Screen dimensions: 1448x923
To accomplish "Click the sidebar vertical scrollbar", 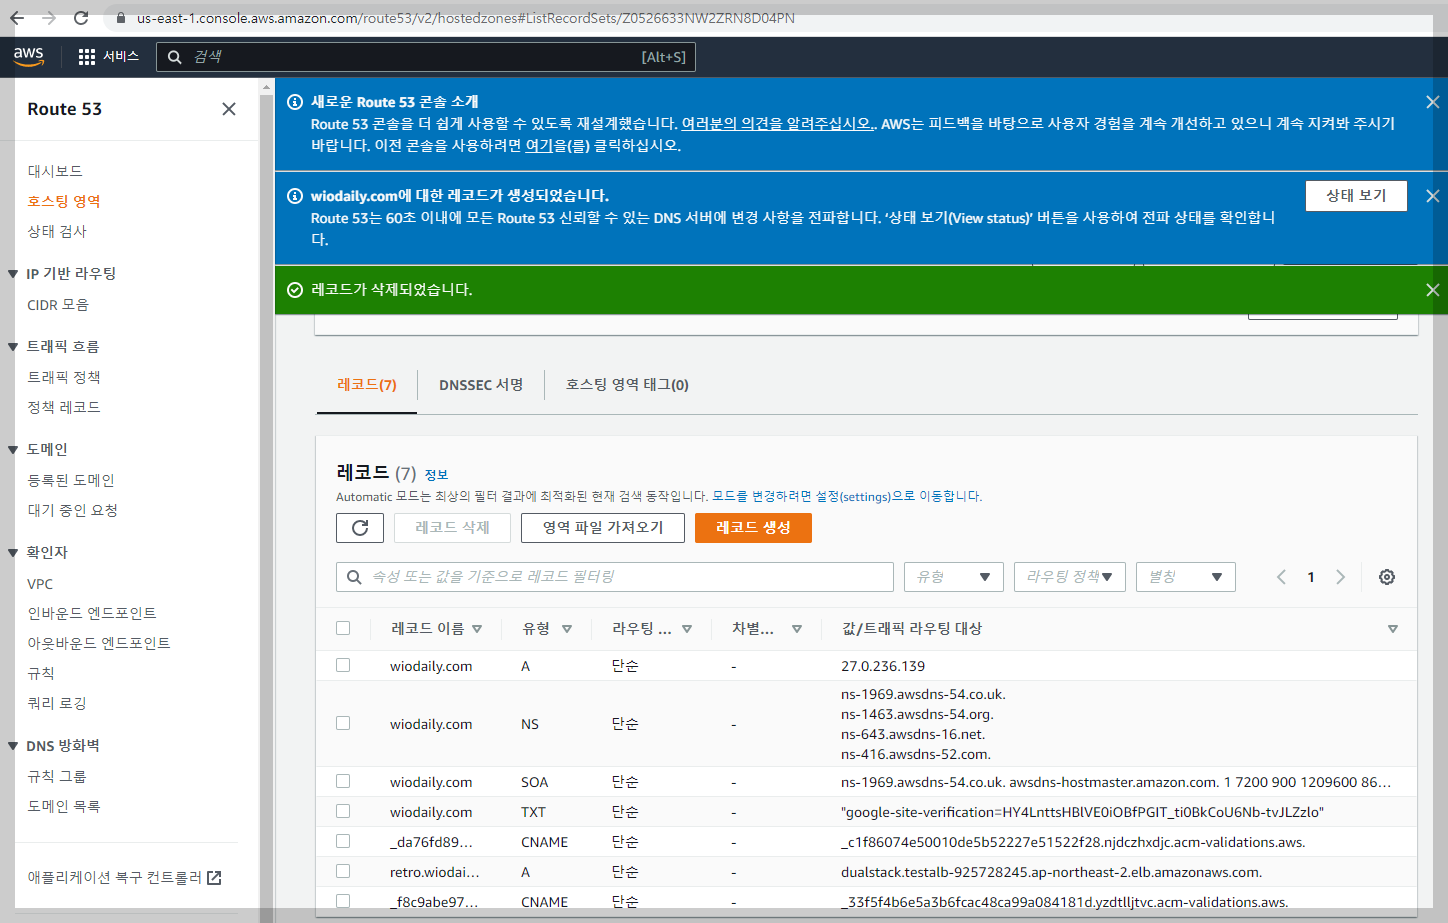I will 266,500.
